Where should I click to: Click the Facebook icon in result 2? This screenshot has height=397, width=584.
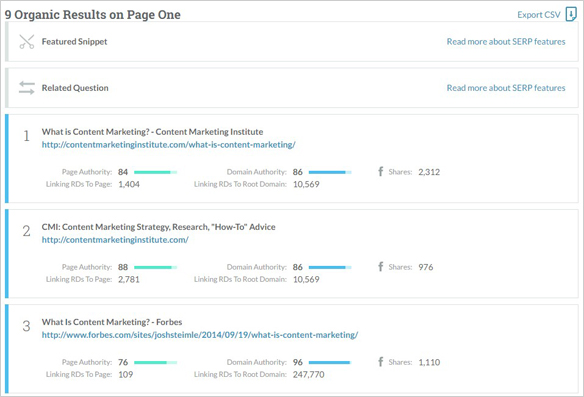tap(380, 267)
